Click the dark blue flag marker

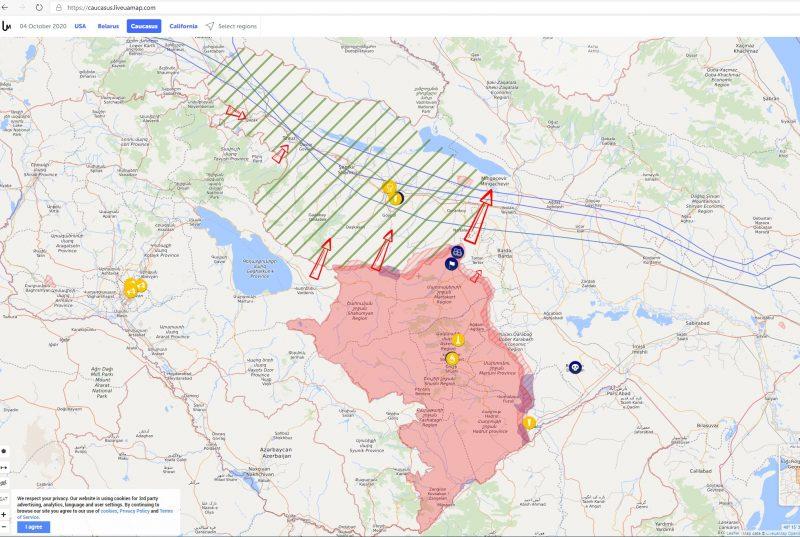coord(452,264)
